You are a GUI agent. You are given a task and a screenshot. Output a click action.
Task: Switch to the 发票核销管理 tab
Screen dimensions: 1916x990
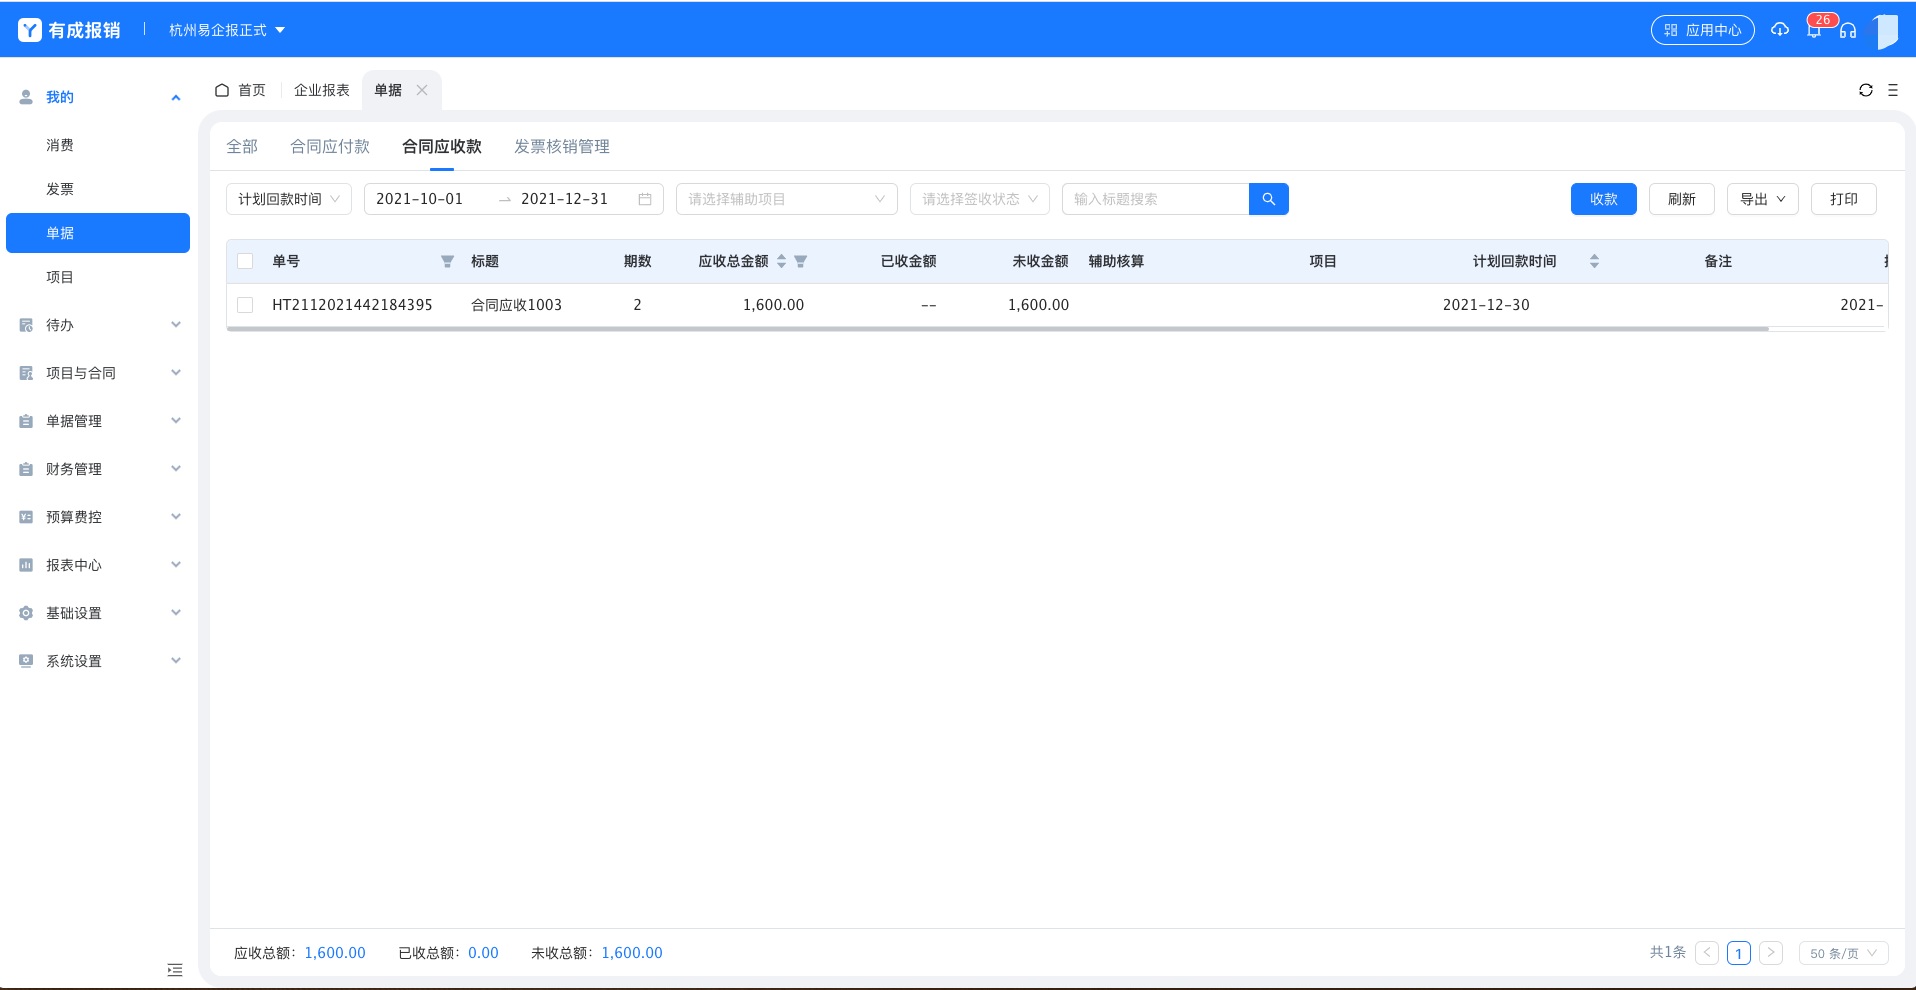(x=562, y=147)
